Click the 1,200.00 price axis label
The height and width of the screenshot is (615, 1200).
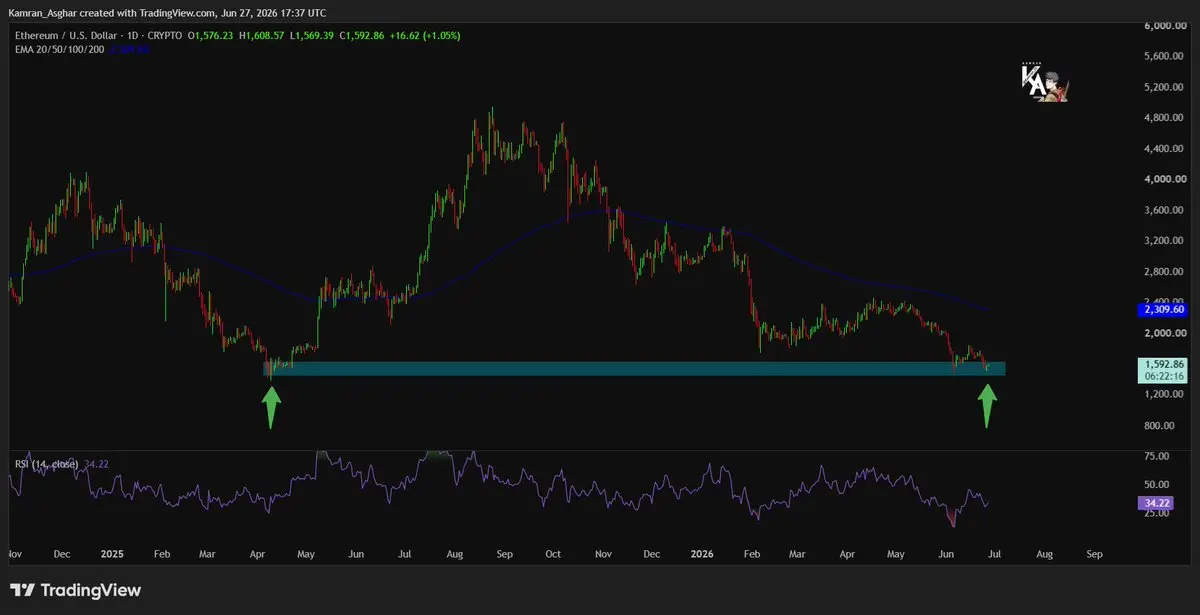pyautogui.click(x=1165, y=395)
